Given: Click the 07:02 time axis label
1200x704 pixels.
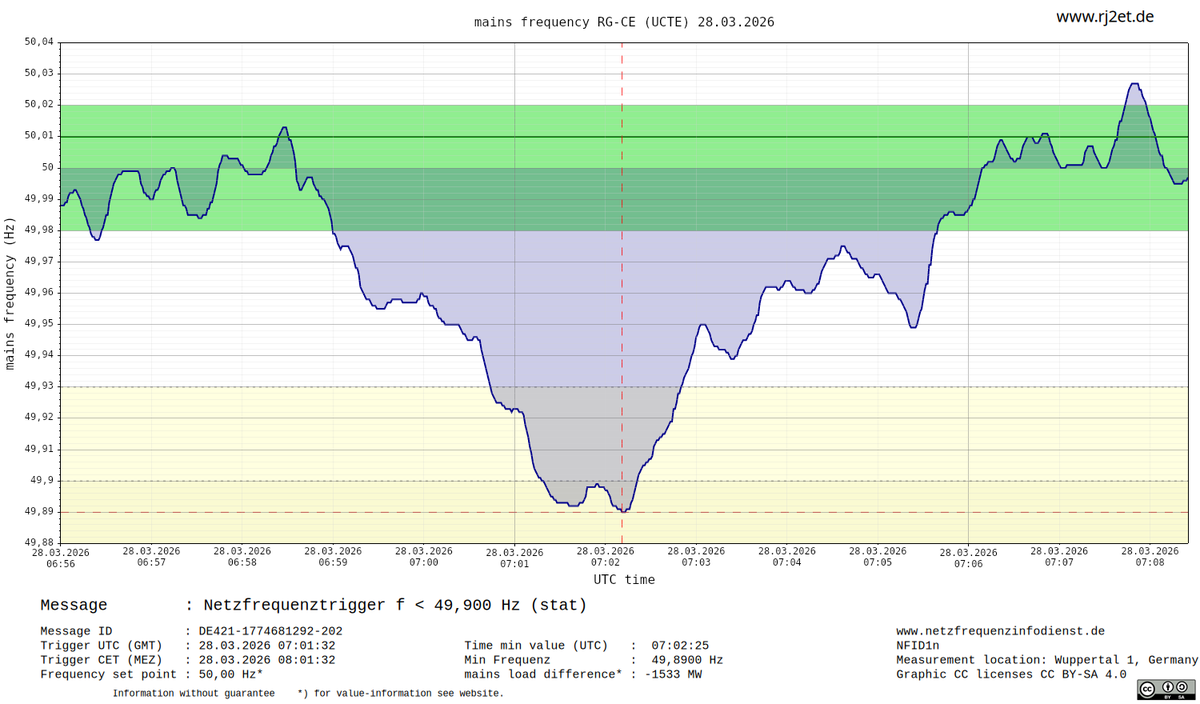Looking at the screenshot, I should (x=605, y=557).
